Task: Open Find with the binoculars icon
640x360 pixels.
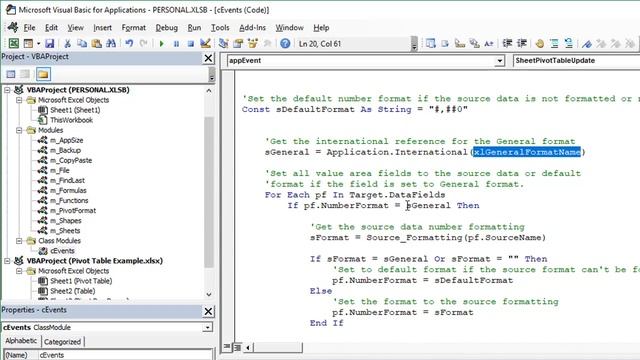Action: tap(111, 43)
